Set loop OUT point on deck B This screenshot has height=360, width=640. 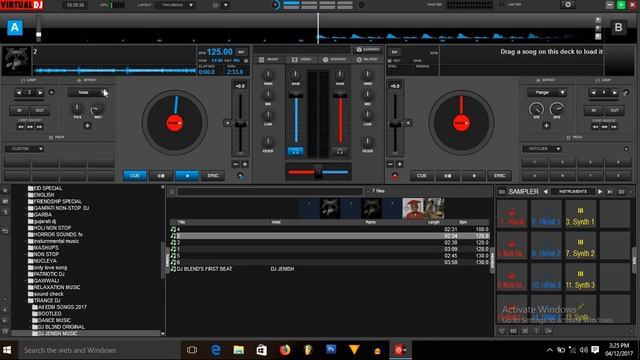(614, 110)
